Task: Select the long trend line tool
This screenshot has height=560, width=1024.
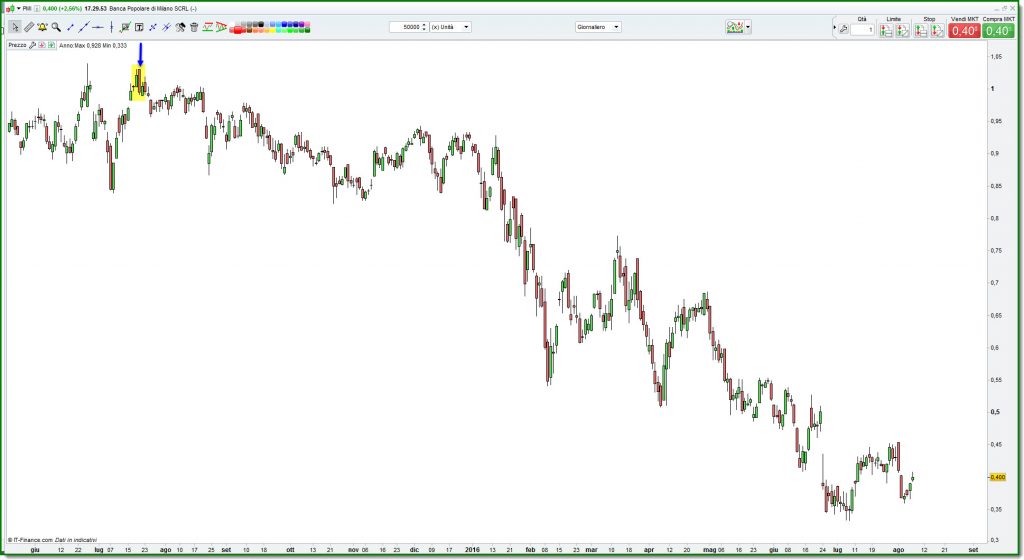Action: point(84,27)
